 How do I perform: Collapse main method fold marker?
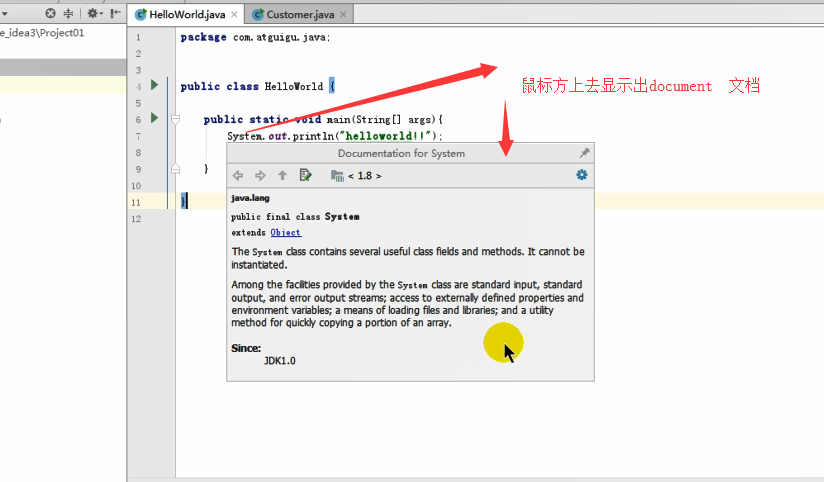(176, 120)
